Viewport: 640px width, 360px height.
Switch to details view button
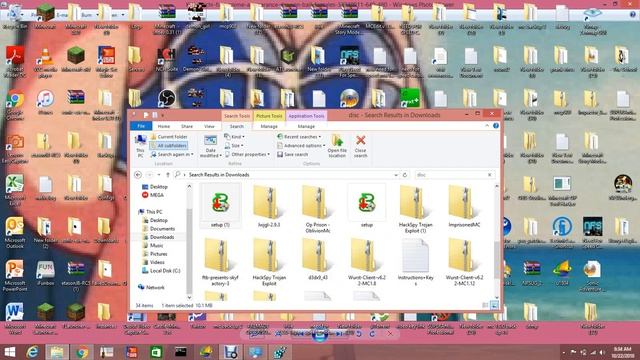click(485, 305)
